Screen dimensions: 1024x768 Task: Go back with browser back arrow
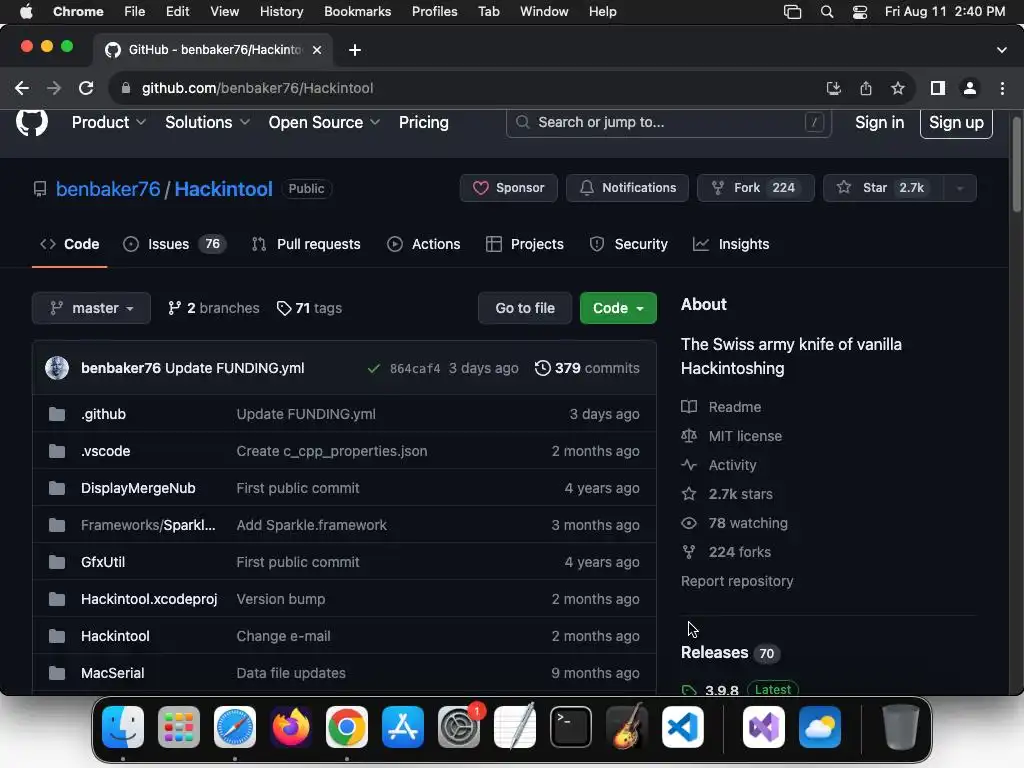click(x=22, y=88)
